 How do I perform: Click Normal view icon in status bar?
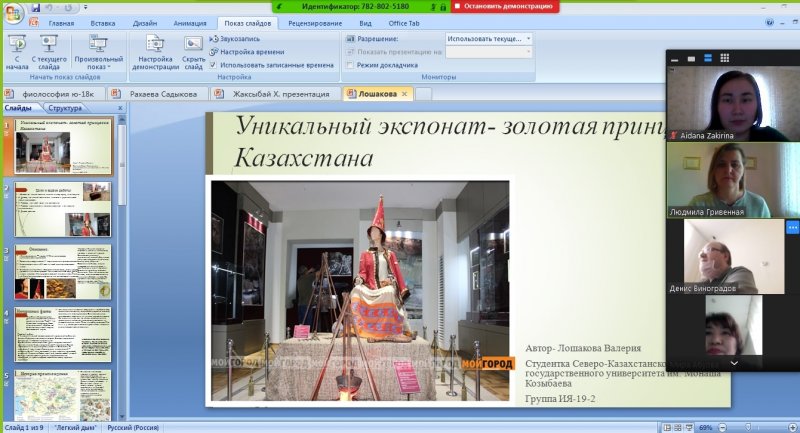click(666, 428)
